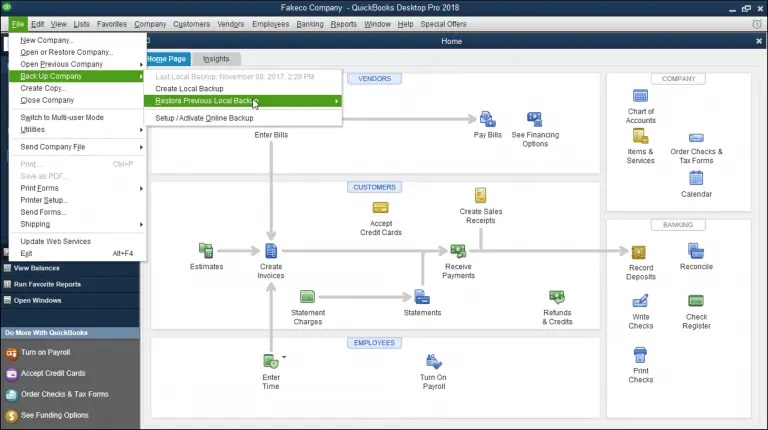Screen dimensions: 768x430
Task: Click Run Favorite Reports in sidebar
Action: pos(47,284)
